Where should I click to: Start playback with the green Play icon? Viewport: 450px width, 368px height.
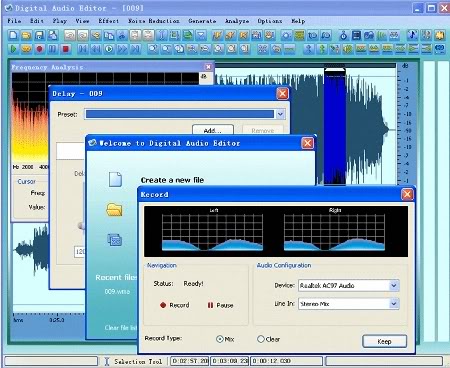tap(13, 49)
